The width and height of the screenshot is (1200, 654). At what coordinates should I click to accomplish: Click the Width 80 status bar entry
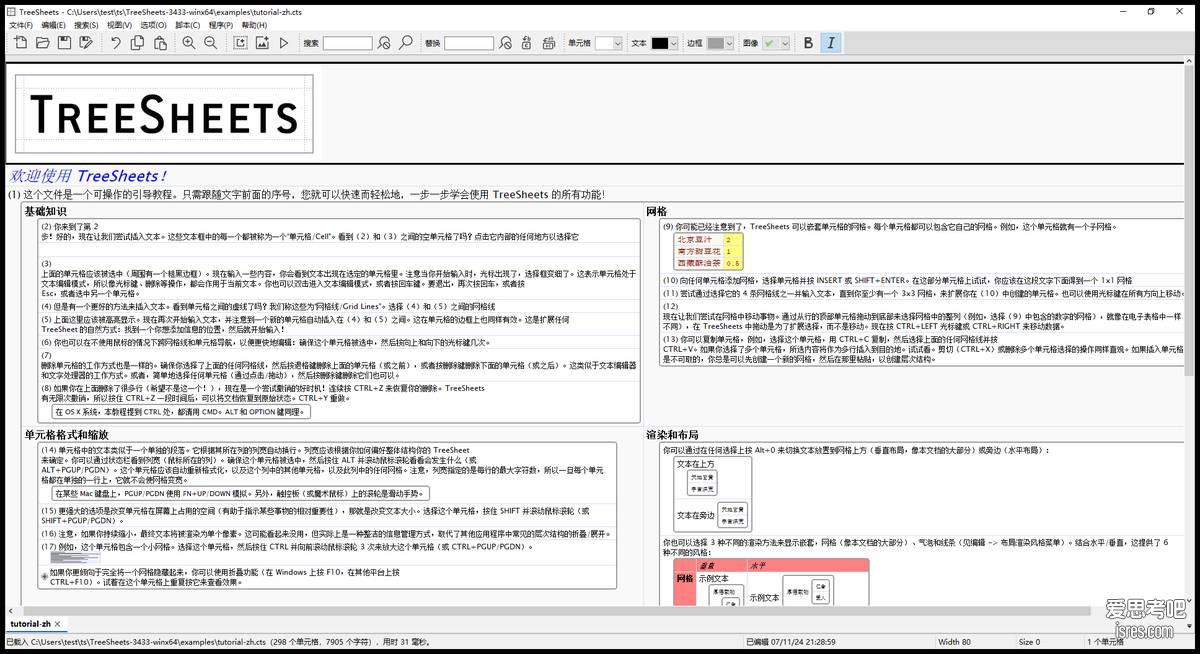click(953, 642)
